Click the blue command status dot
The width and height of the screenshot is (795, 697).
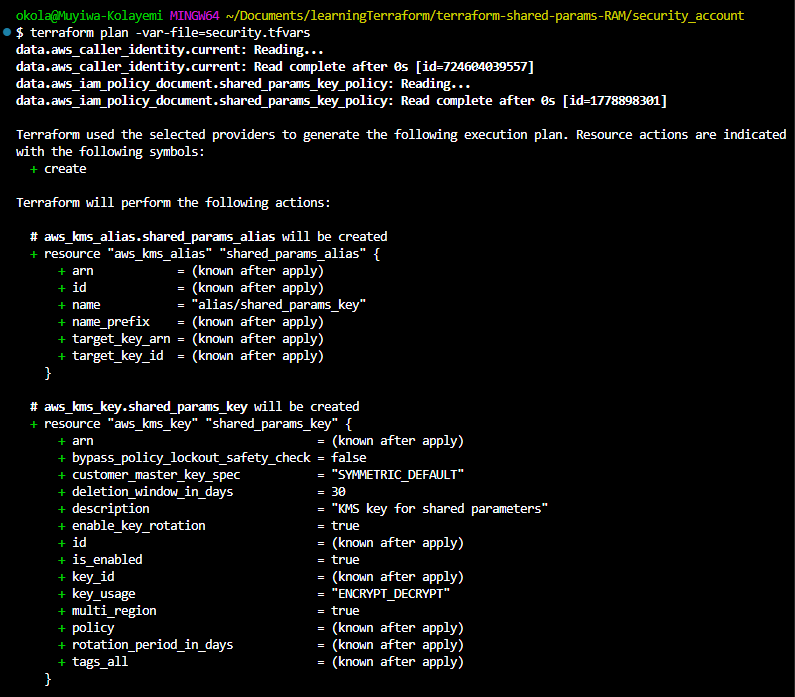(7, 32)
